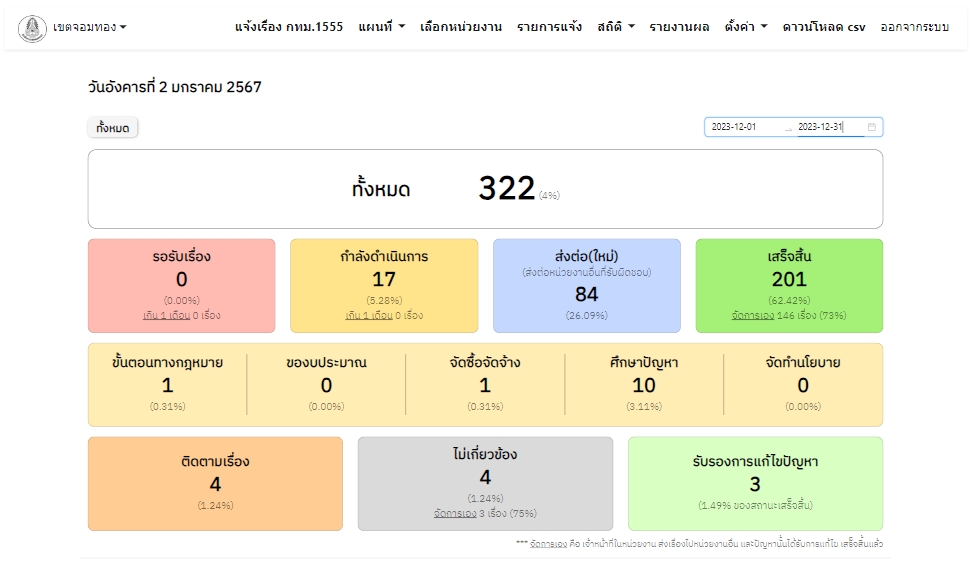Click the calendar icon in date range
The width and height of the screenshot is (971, 561).
point(871,127)
